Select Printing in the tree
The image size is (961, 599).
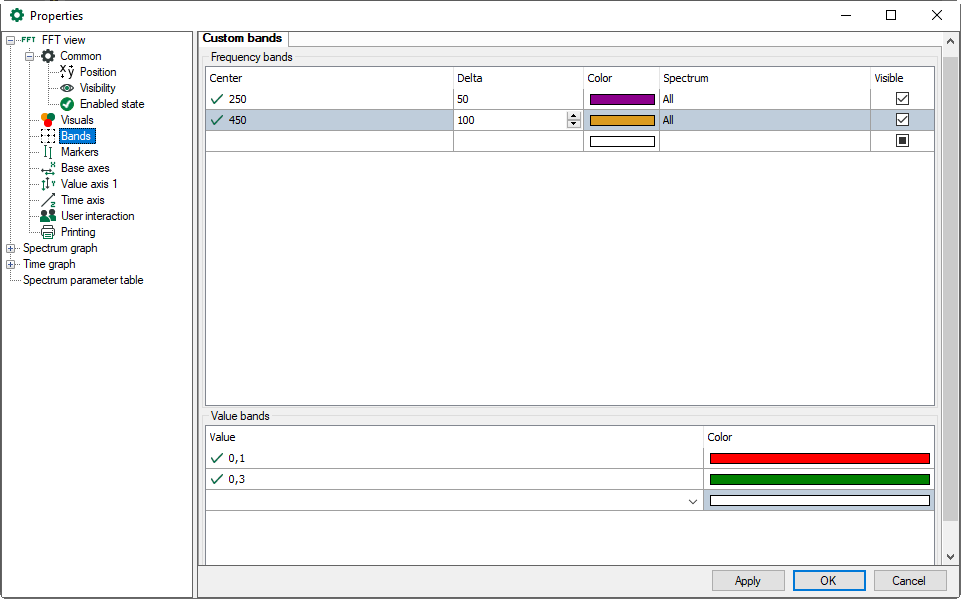click(78, 232)
